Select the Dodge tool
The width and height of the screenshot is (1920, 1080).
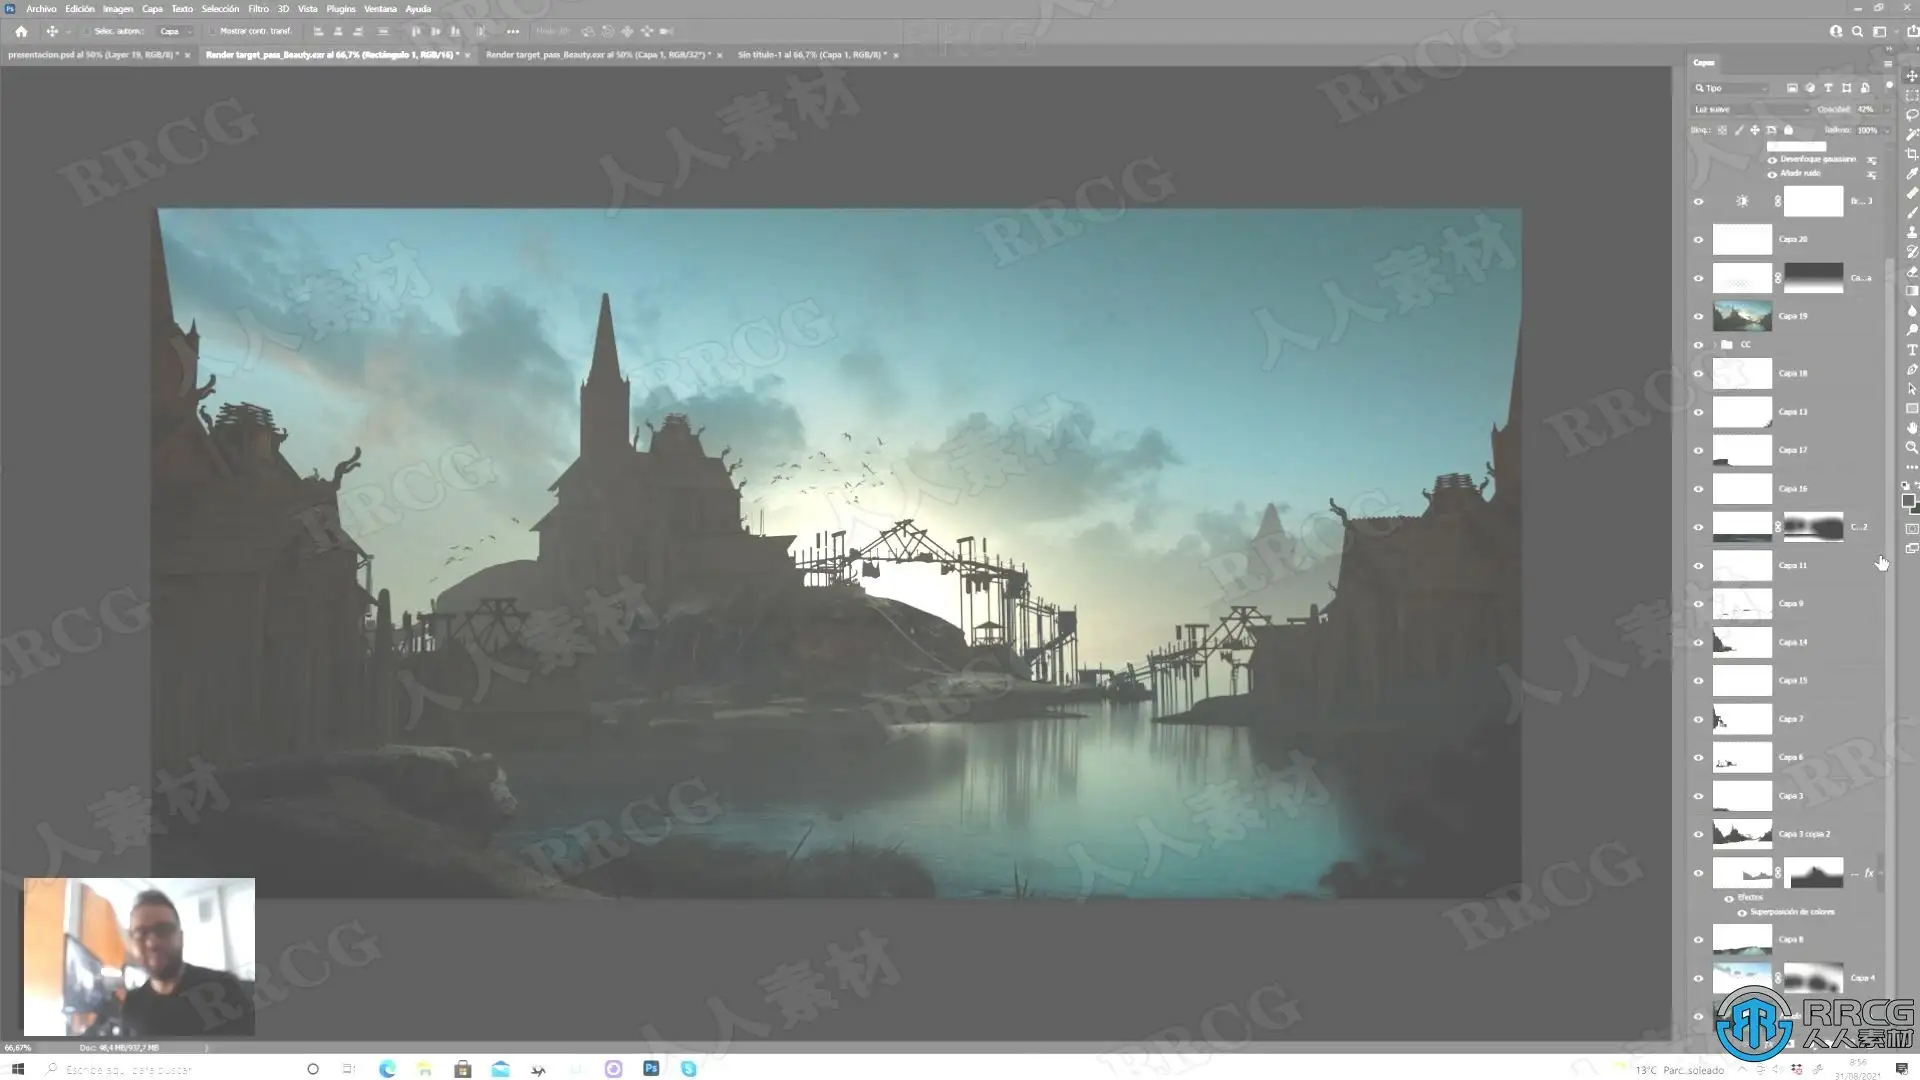1912,330
